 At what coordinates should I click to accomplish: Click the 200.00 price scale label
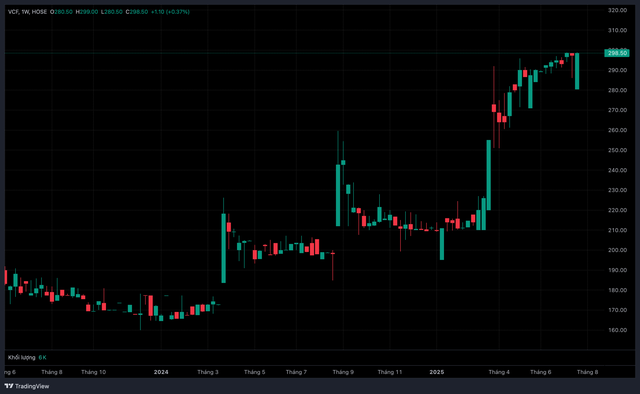coord(617,250)
